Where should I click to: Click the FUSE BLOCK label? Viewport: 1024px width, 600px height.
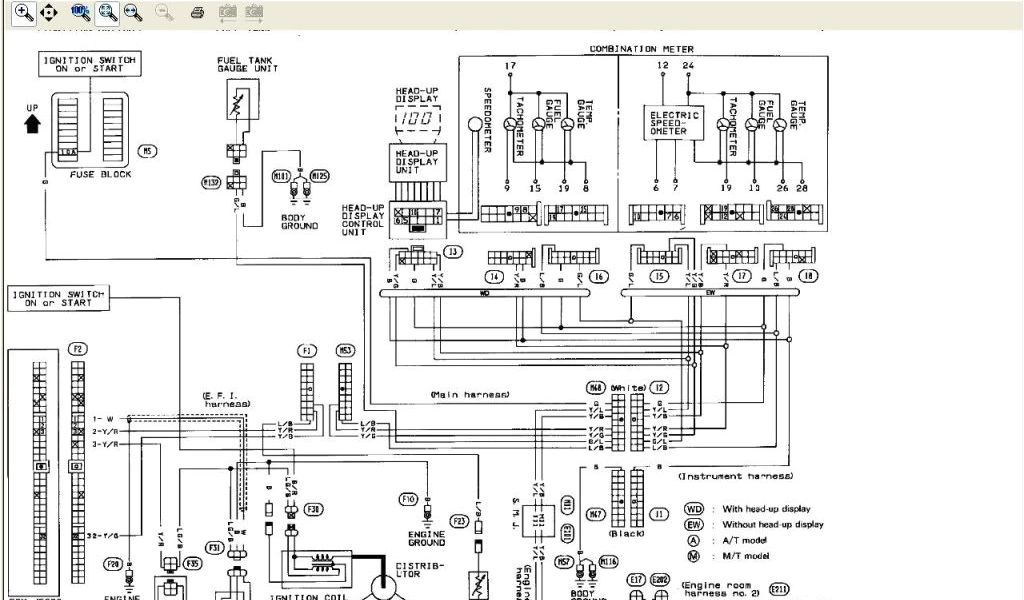pos(100,174)
